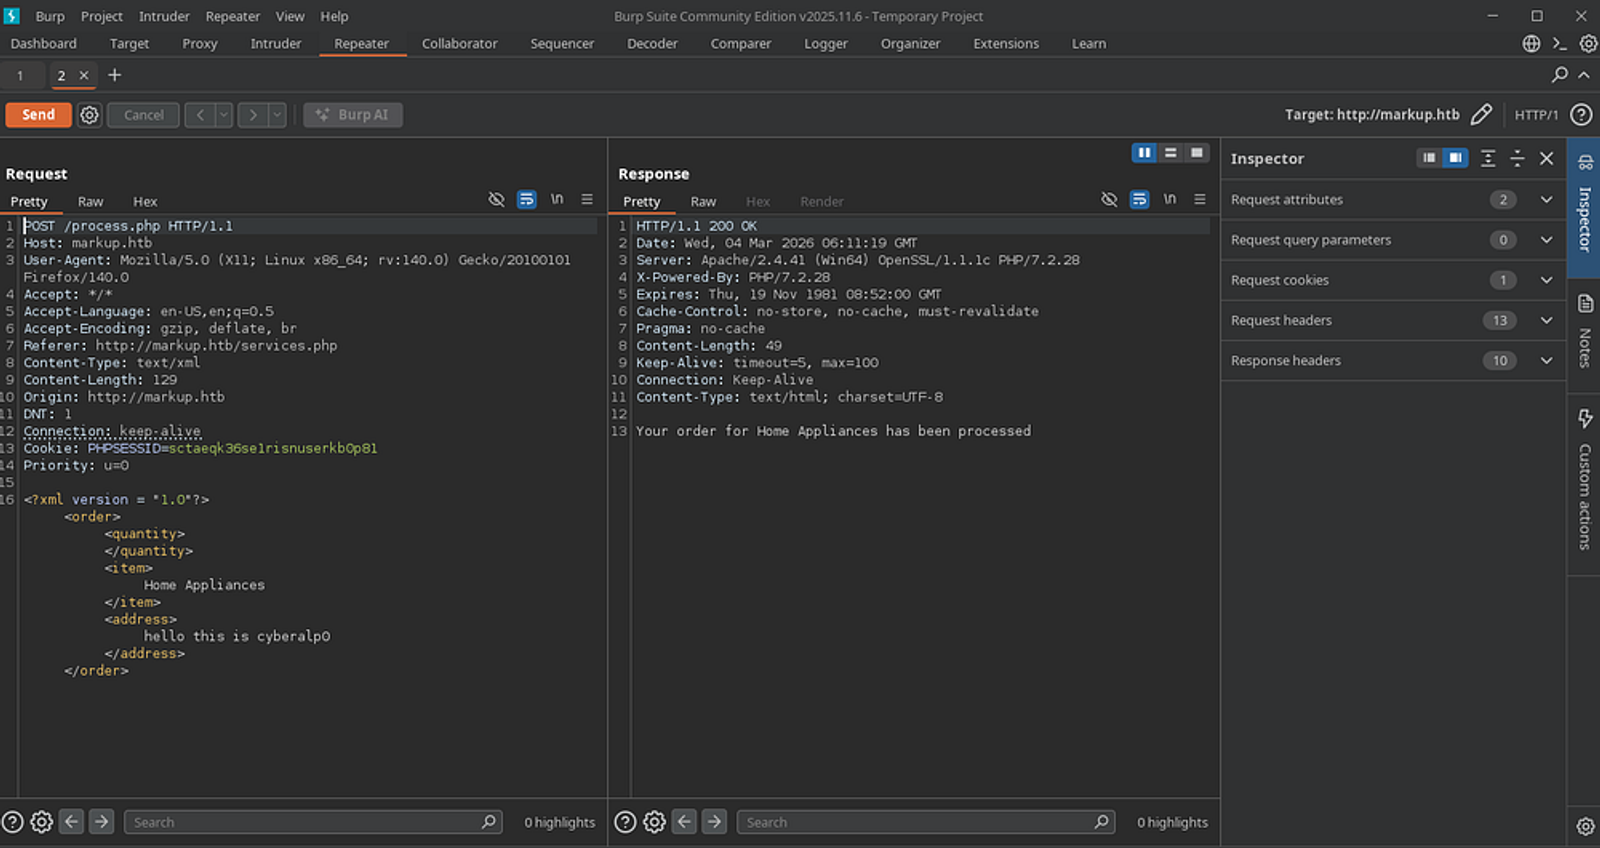The height and width of the screenshot is (848, 1600).
Task: Click the orange Send button
Action: (x=38, y=115)
